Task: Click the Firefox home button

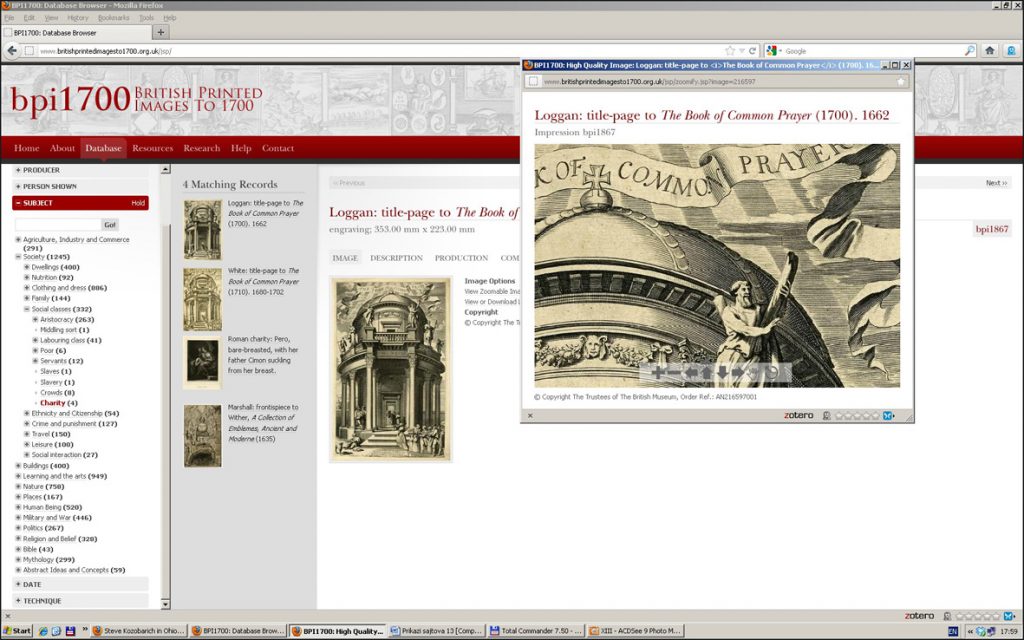Action: [x=989, y=50]
